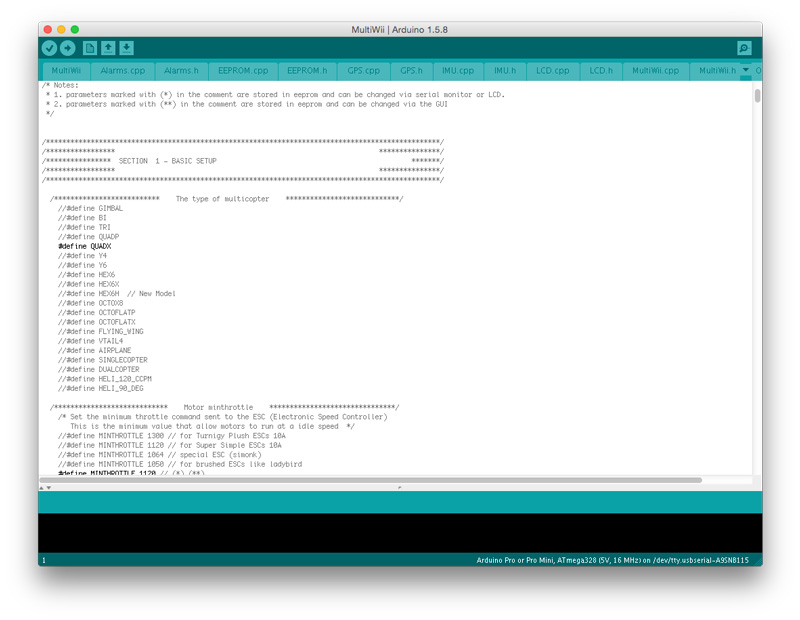Viewport: 800px width, 620px height.
Task: Click the line '//#define QUADP'
Action: [x=88, y=237]
